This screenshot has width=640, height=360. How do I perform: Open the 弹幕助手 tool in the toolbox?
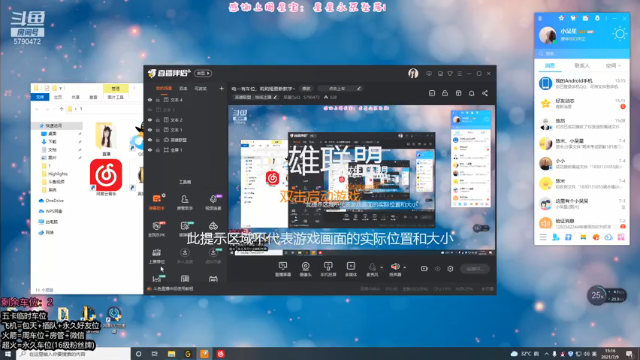(157, 202)
